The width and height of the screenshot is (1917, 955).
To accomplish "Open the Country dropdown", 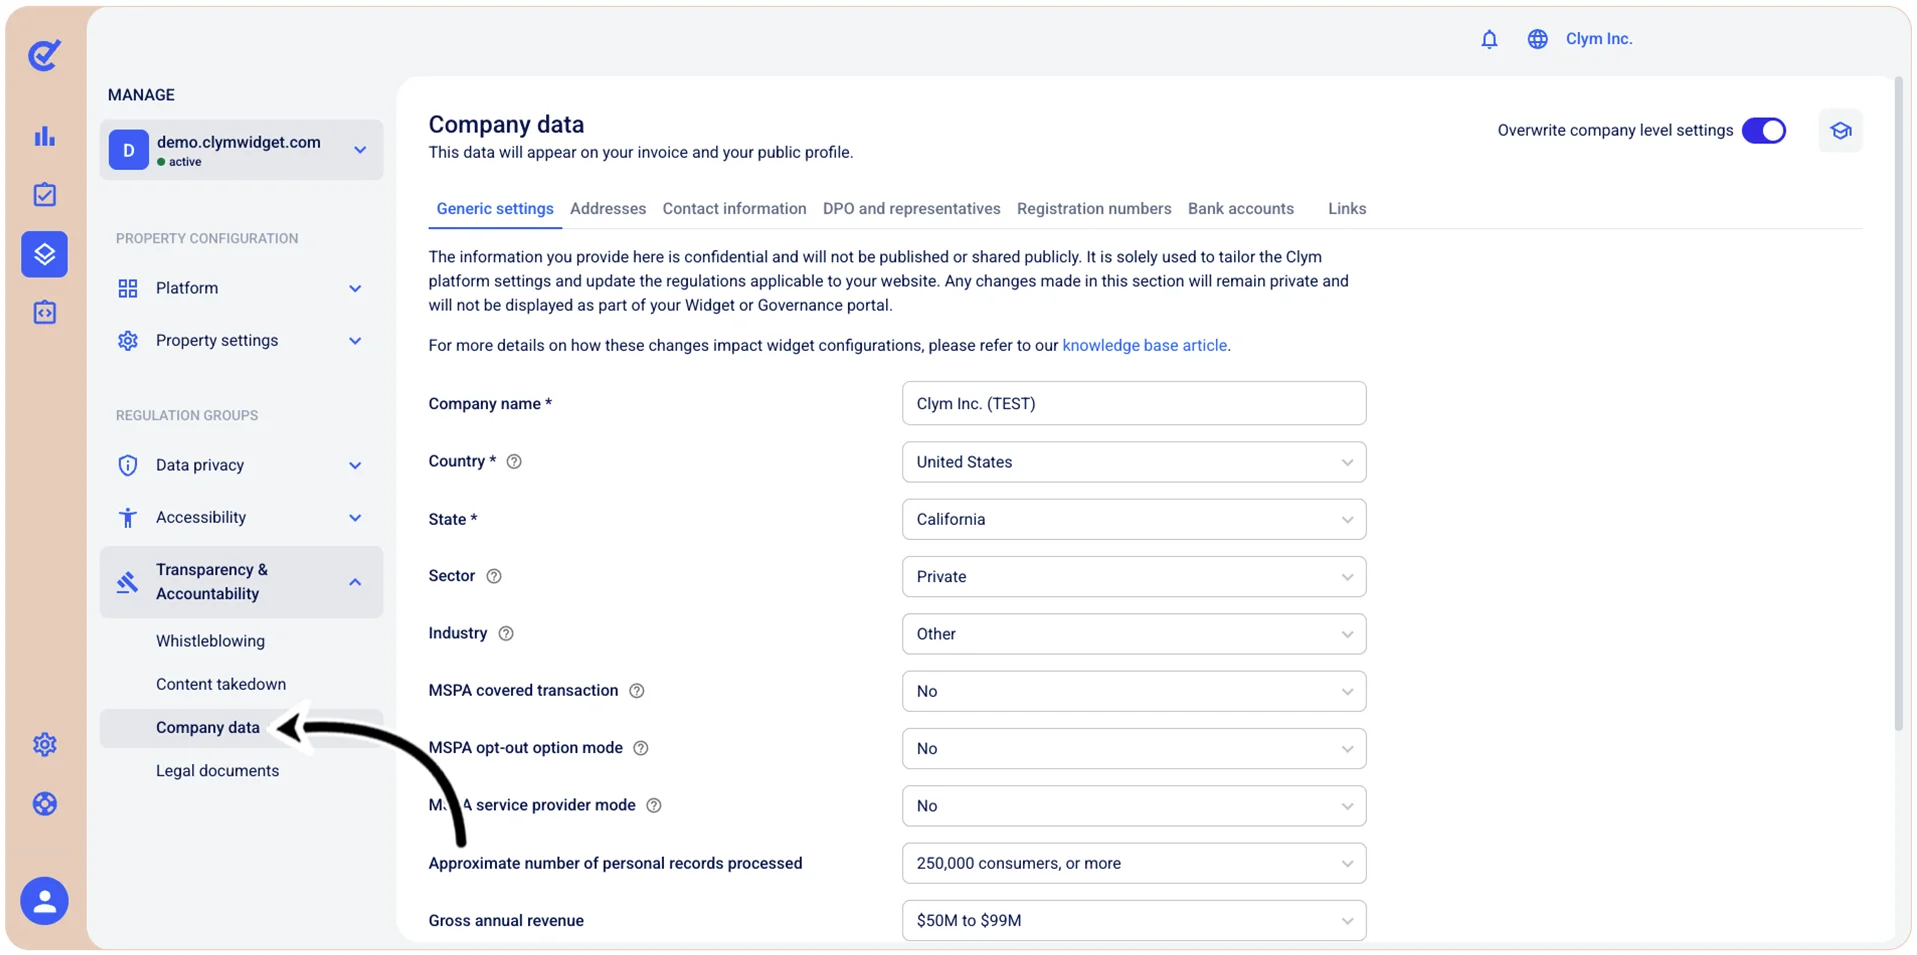I will pyautogui.click(x=1134, y=462).
